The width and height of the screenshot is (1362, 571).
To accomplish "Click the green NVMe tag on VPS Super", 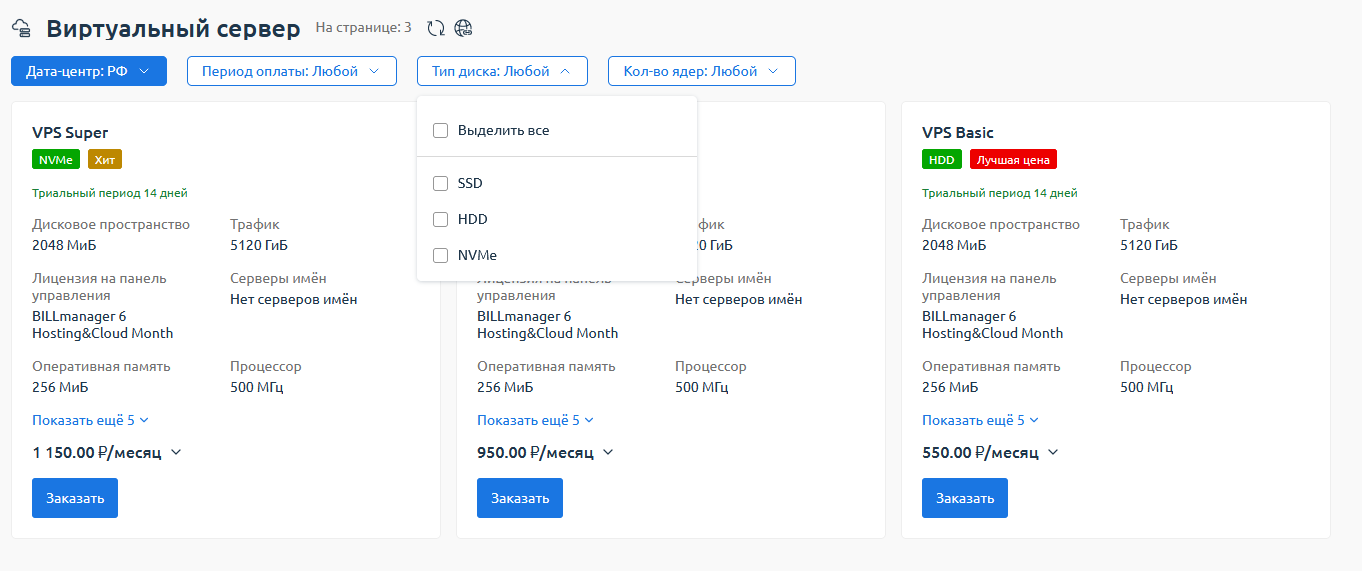I will click(x=56, y=159).
